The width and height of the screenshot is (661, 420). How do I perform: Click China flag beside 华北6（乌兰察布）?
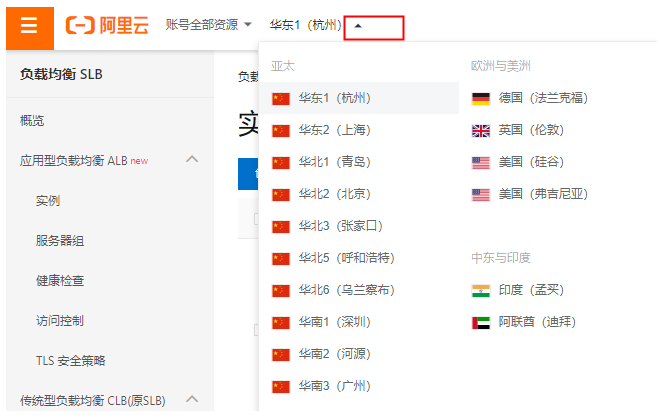tap(281, 291)
